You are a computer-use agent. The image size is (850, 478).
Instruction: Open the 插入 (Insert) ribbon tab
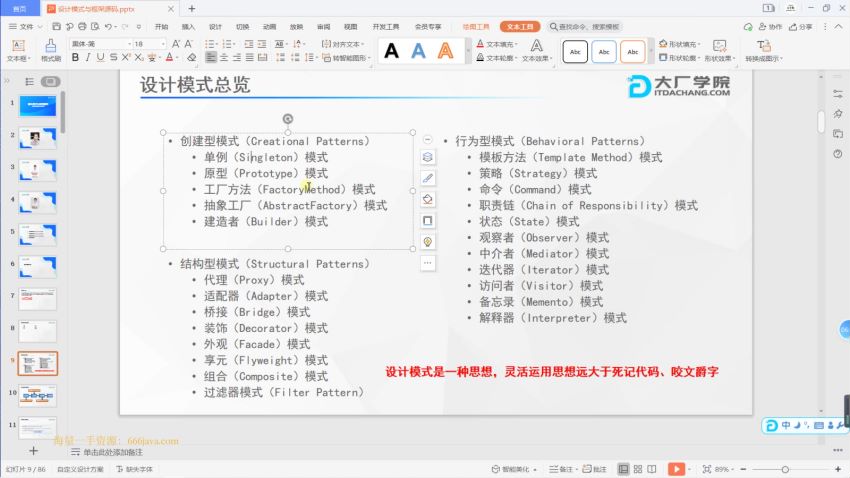188,27
